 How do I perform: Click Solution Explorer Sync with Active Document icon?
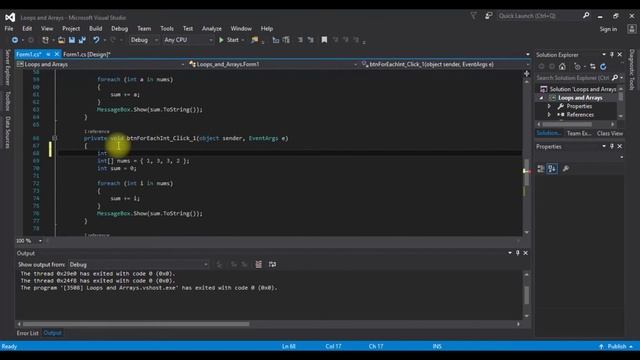point(593,67)
